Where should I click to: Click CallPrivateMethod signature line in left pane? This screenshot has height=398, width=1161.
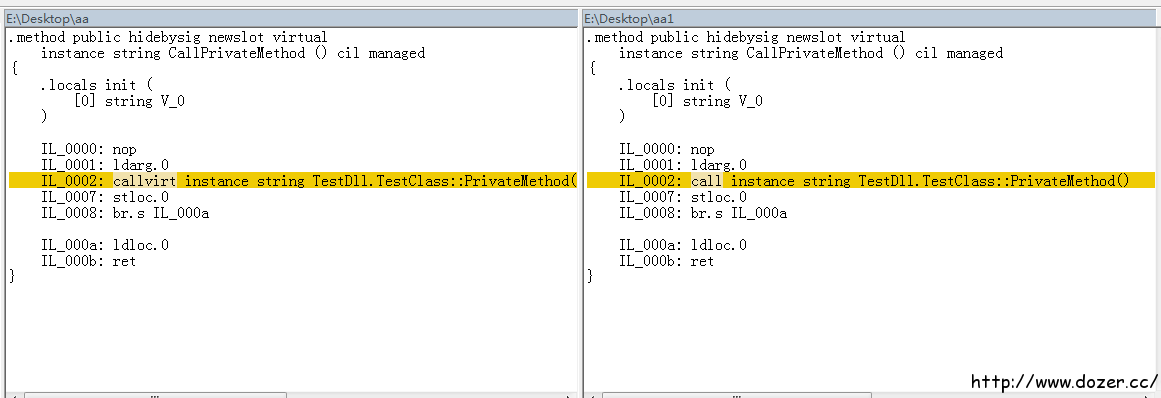(x=232, y=53)
